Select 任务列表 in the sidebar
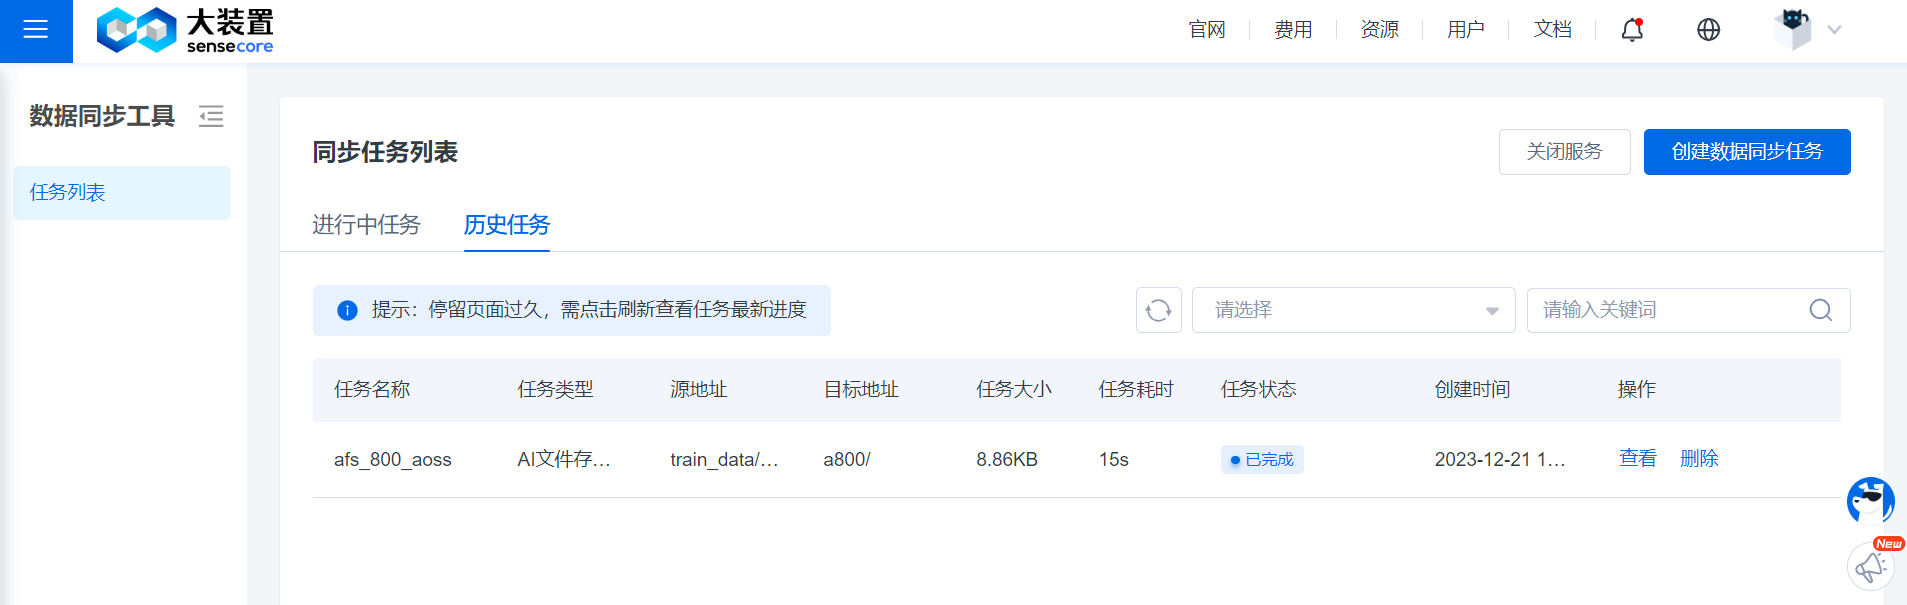The width and height of the screenshot is (1907, 605). tap(121, 193)
